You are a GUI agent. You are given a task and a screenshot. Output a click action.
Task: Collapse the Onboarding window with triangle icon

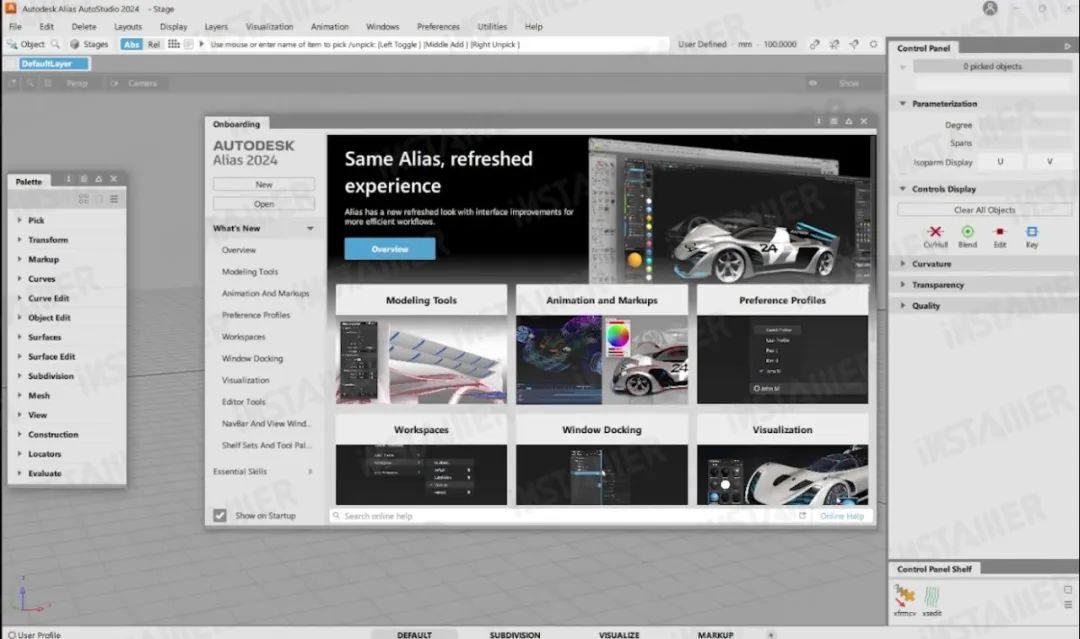[x=849, y=121]
